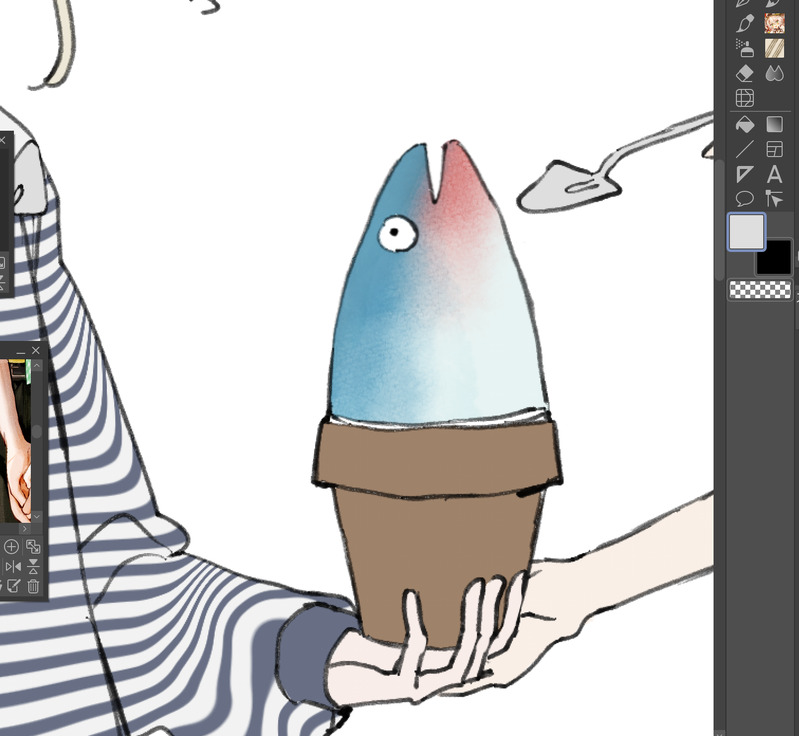Select the Airbrush tool
The width and height of the screenshot is (799, 736).
pyautogui.click(x=744, y=48)
